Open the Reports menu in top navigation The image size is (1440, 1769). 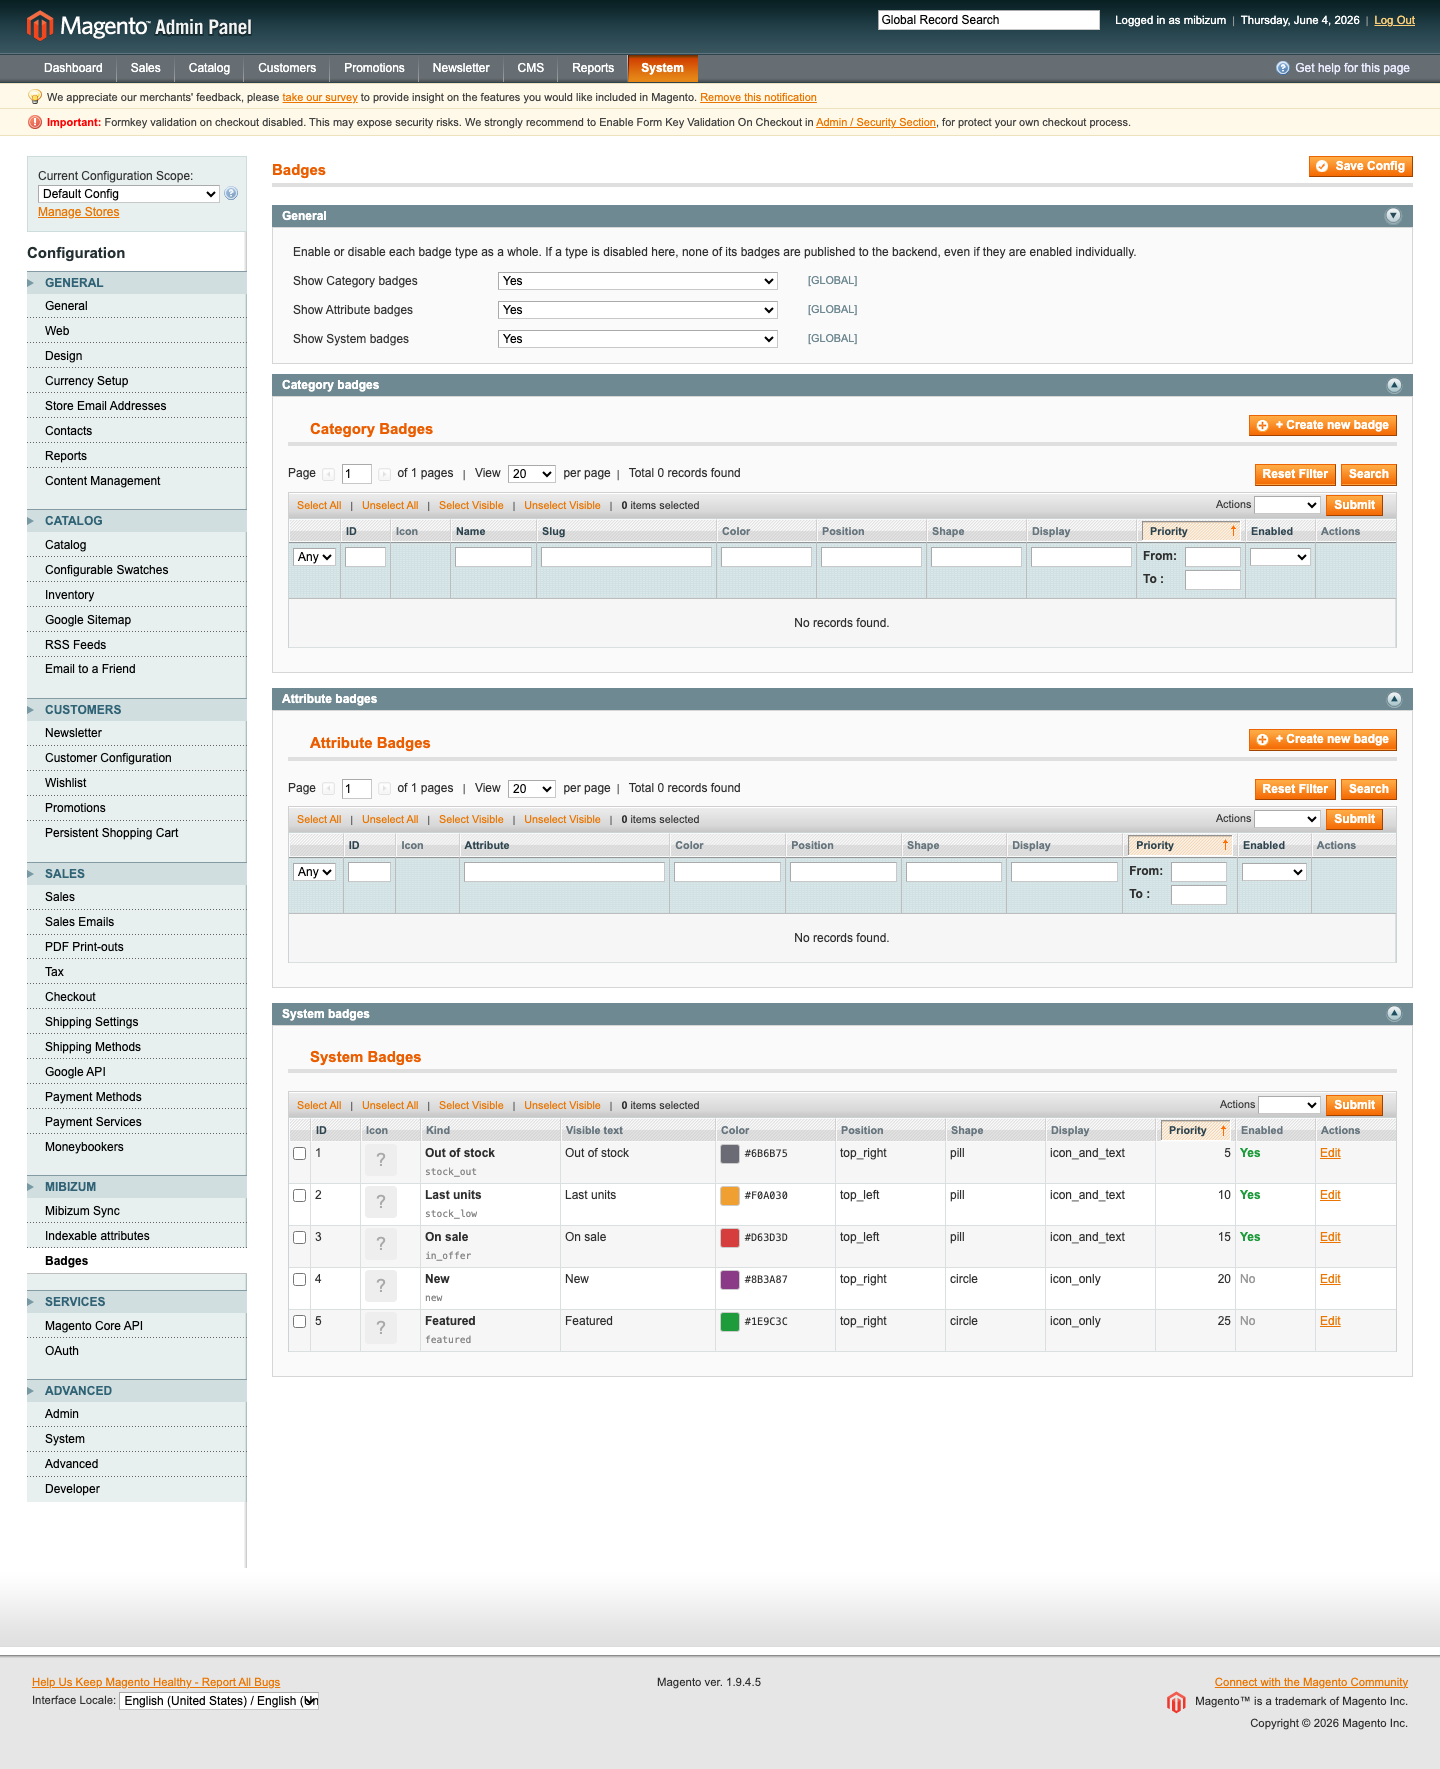(593, 68)
